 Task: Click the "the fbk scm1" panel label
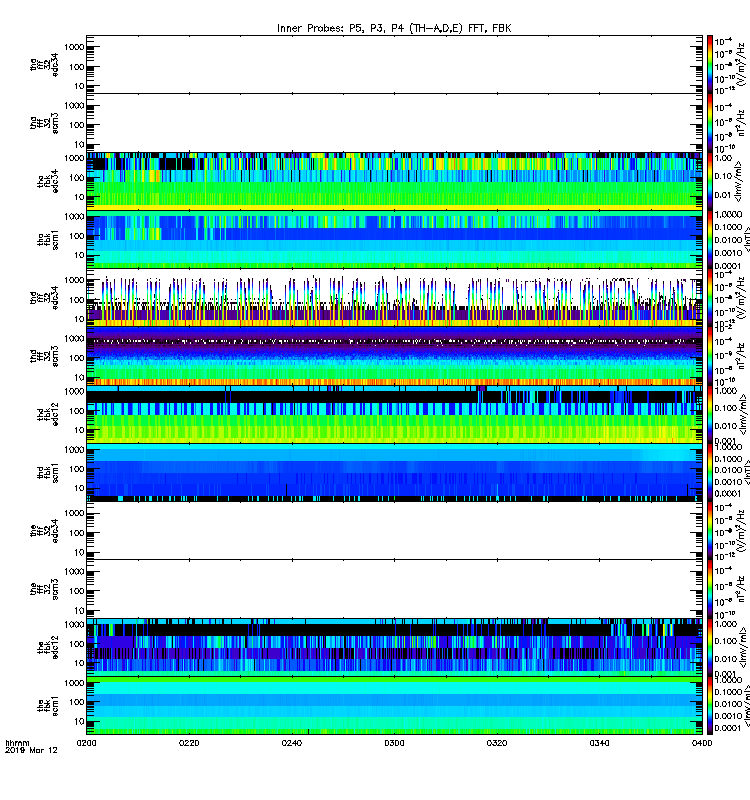48,706
